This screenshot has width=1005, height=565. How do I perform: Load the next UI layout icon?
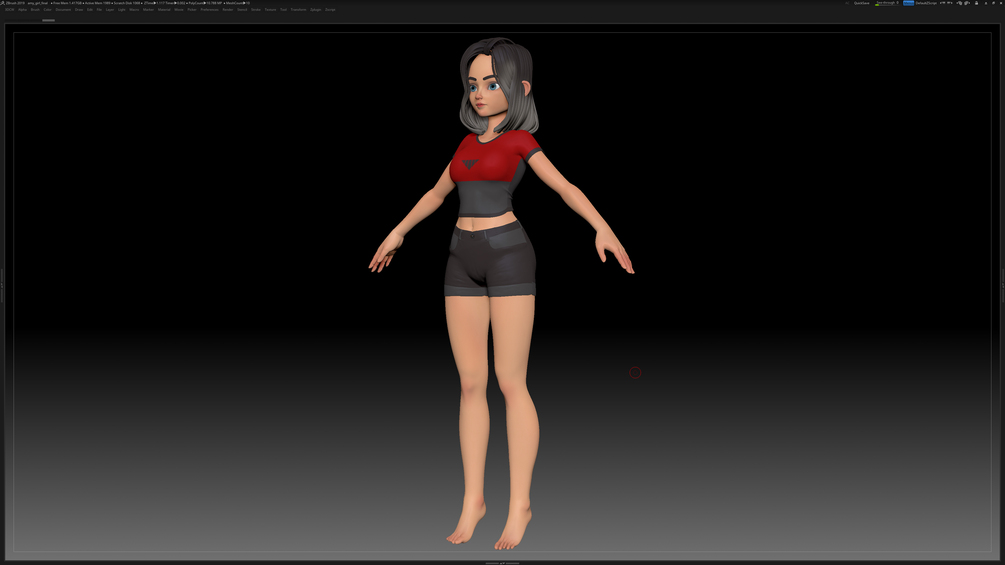point(949,3)
